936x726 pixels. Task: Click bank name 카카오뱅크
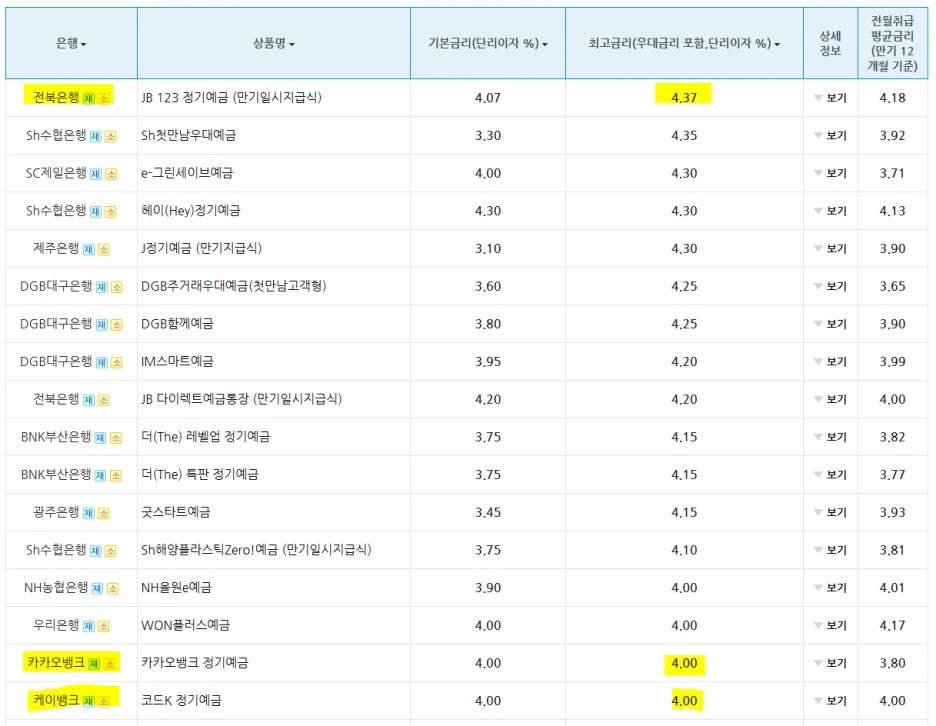[56, 663]
